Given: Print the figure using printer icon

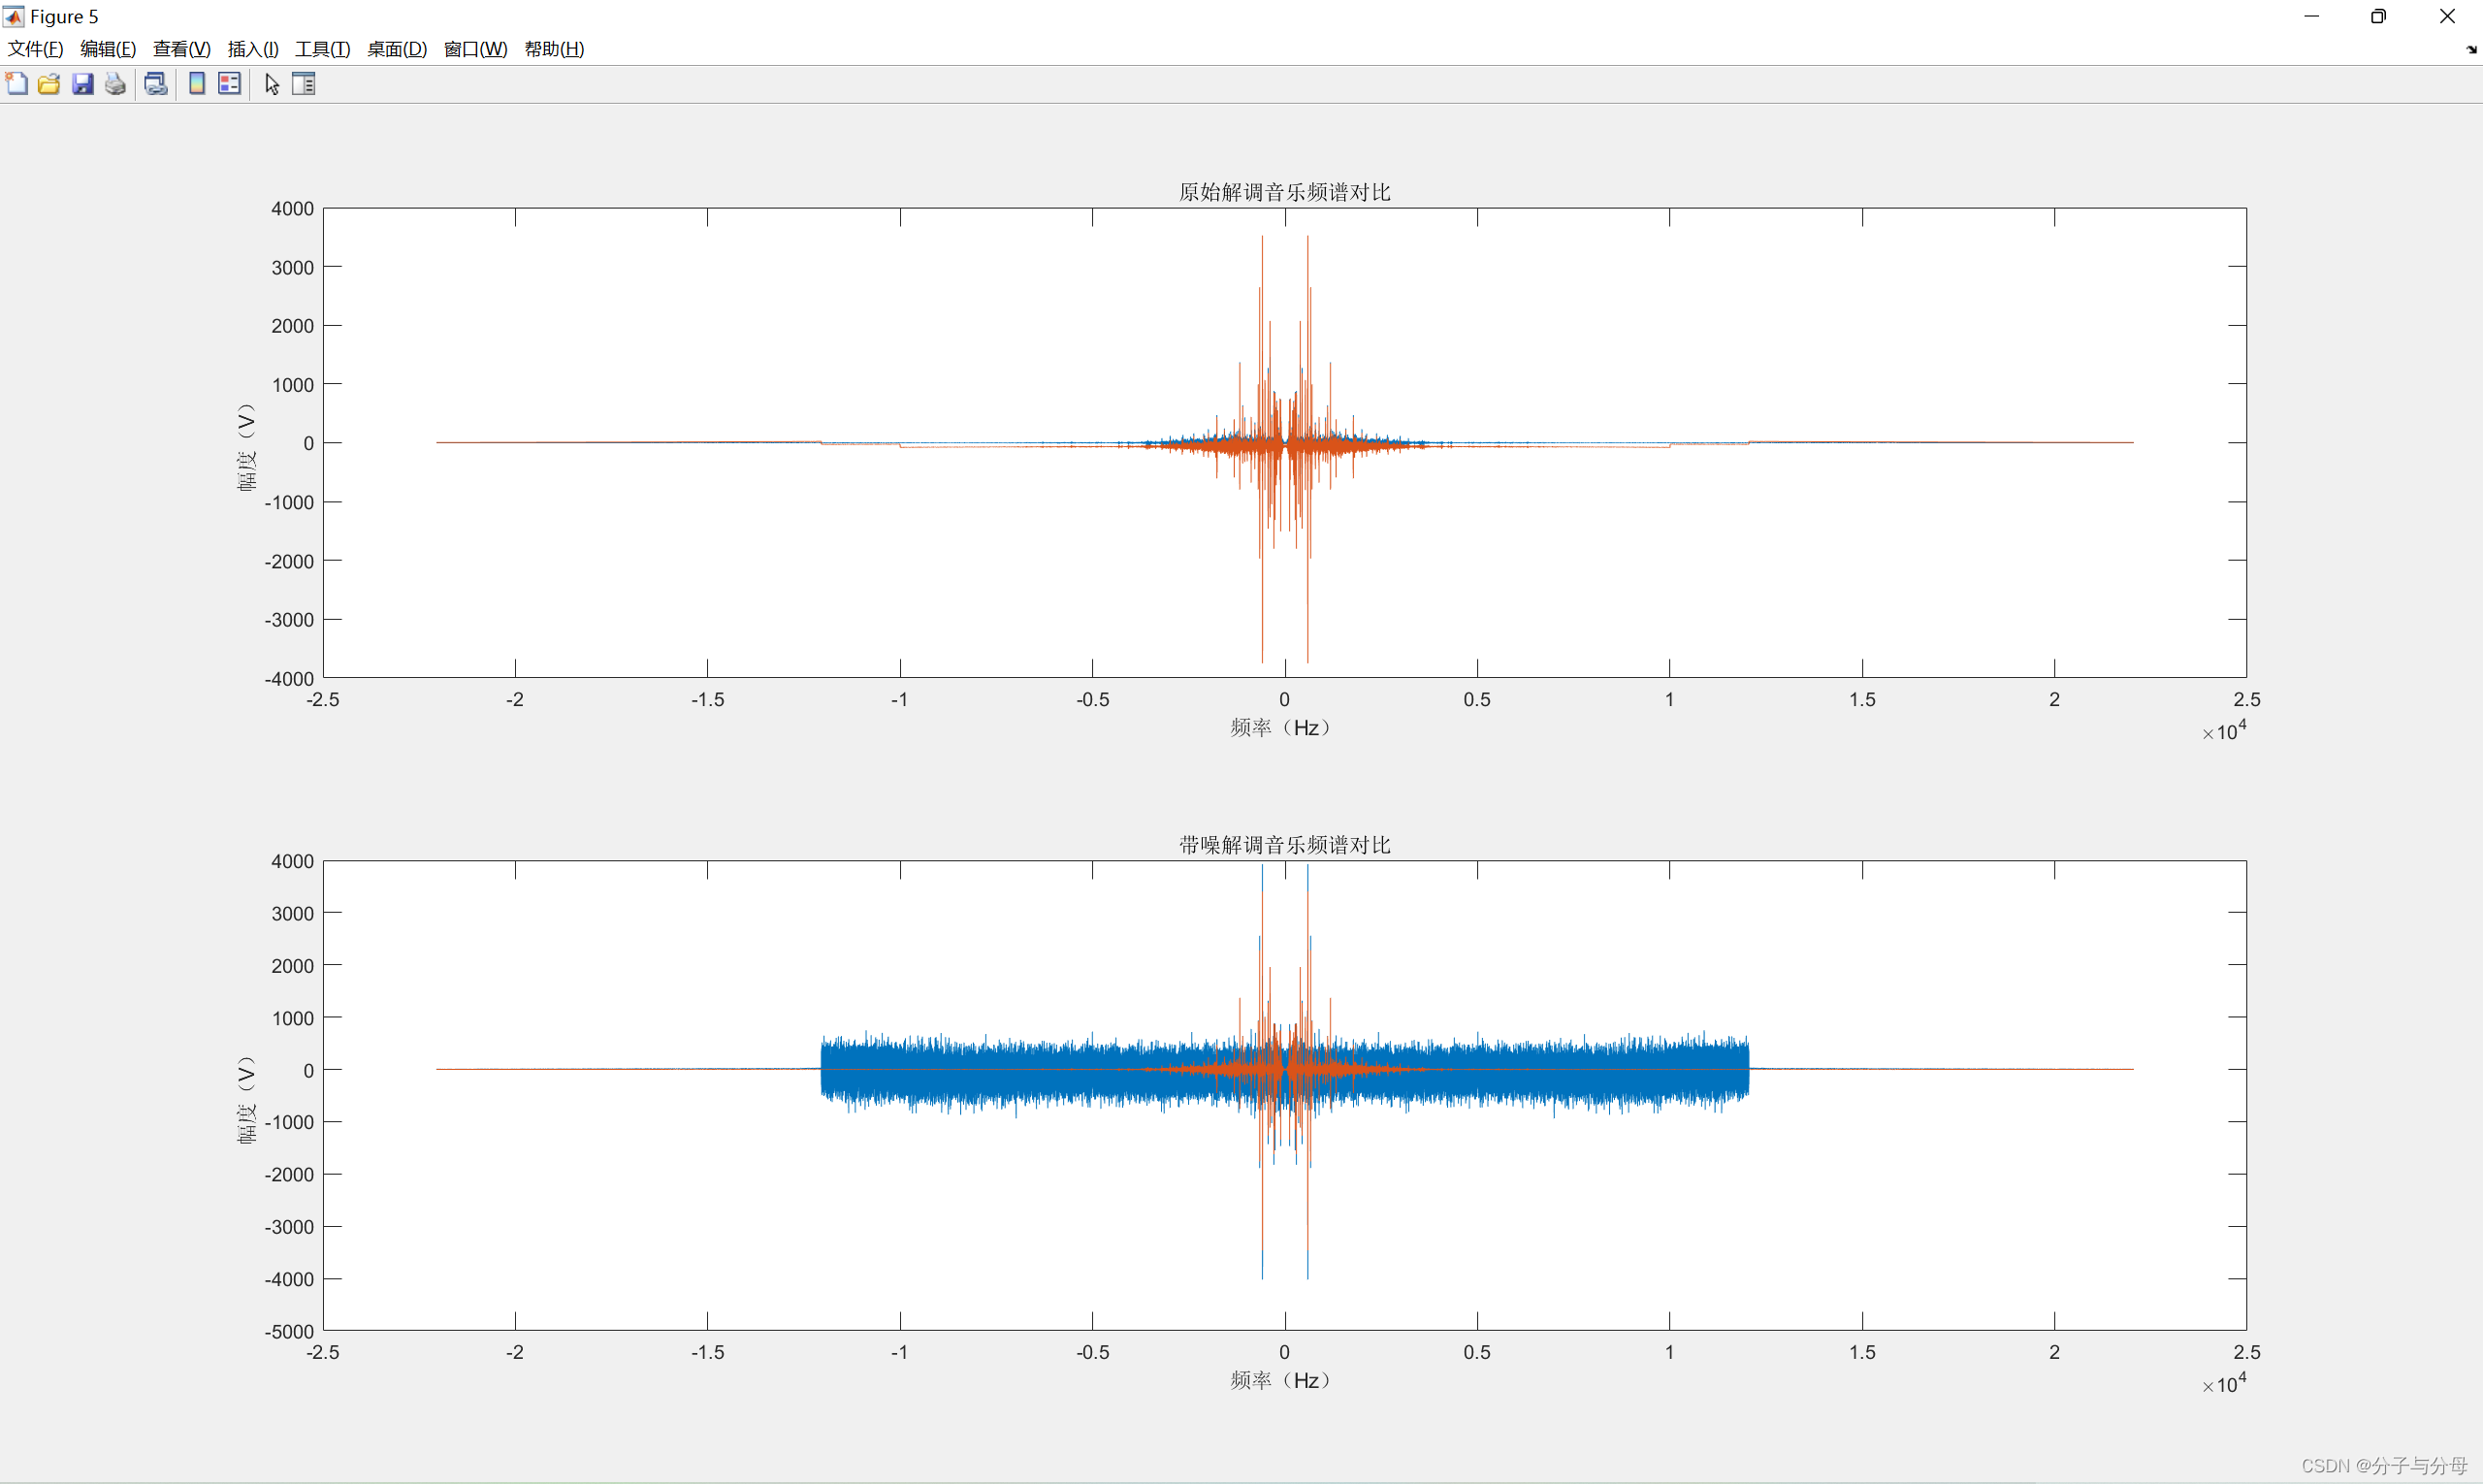Looking at the screenshot, I should 116,84.
